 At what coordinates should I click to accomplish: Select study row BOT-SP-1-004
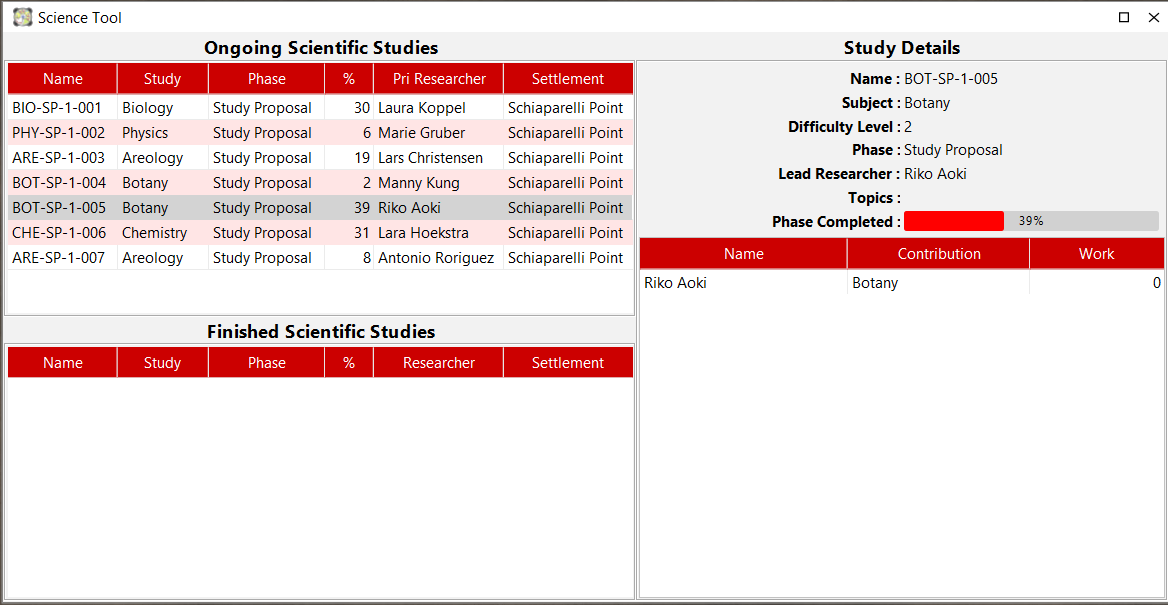(x=320, y=183)
